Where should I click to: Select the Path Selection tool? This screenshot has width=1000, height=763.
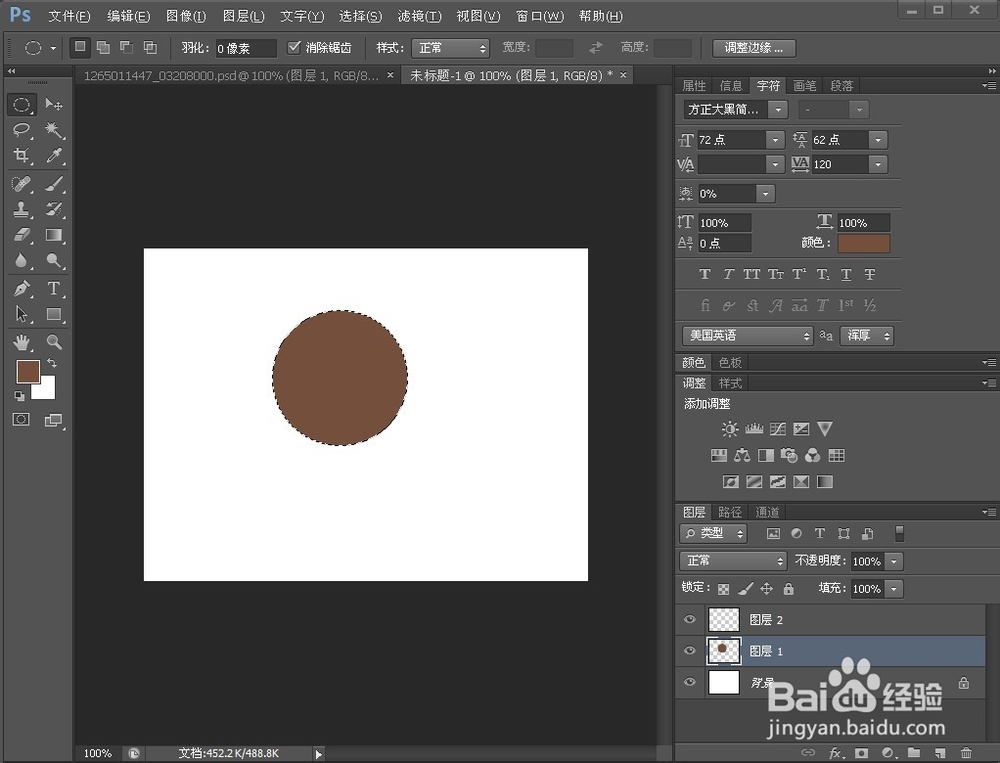pos(22,314)
